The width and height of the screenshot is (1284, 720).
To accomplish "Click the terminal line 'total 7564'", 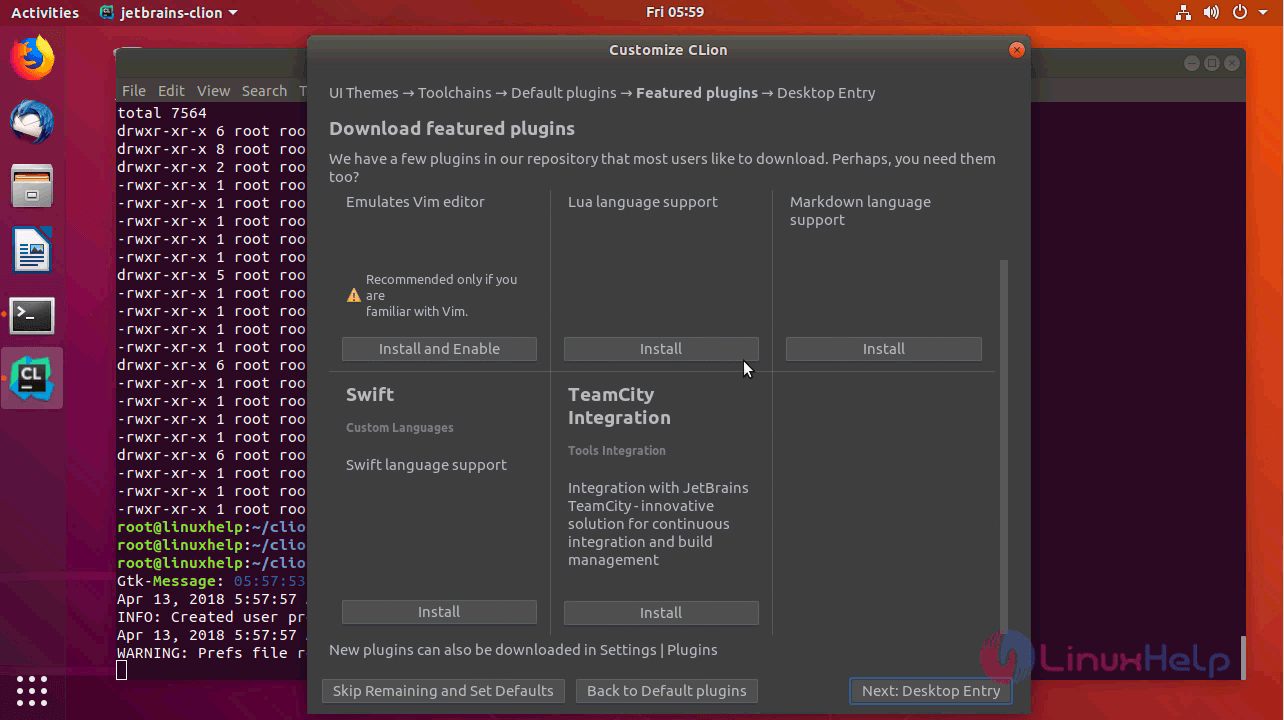I will point(162,113).
